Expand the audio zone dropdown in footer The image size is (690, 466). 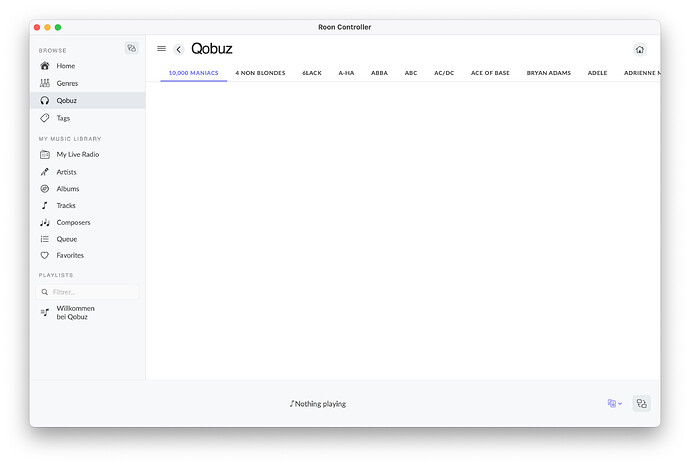pyautogui.click(x=614, y=403)
